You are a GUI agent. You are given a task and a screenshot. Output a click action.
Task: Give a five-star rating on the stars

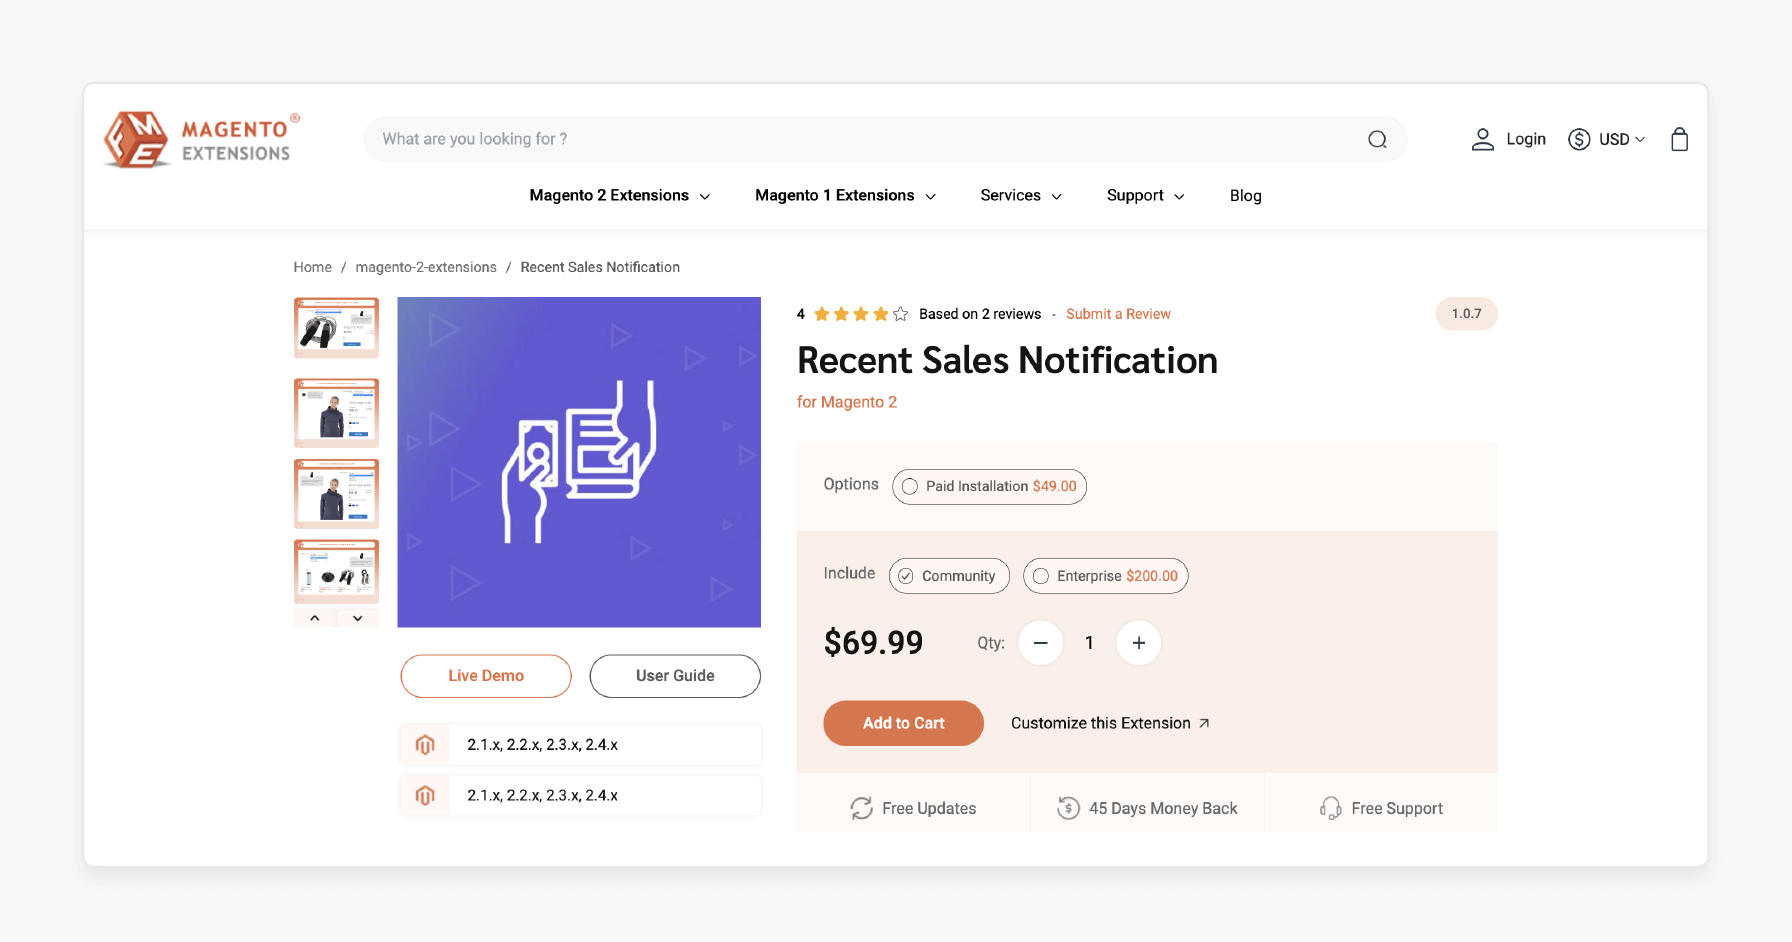click(899, 313)
